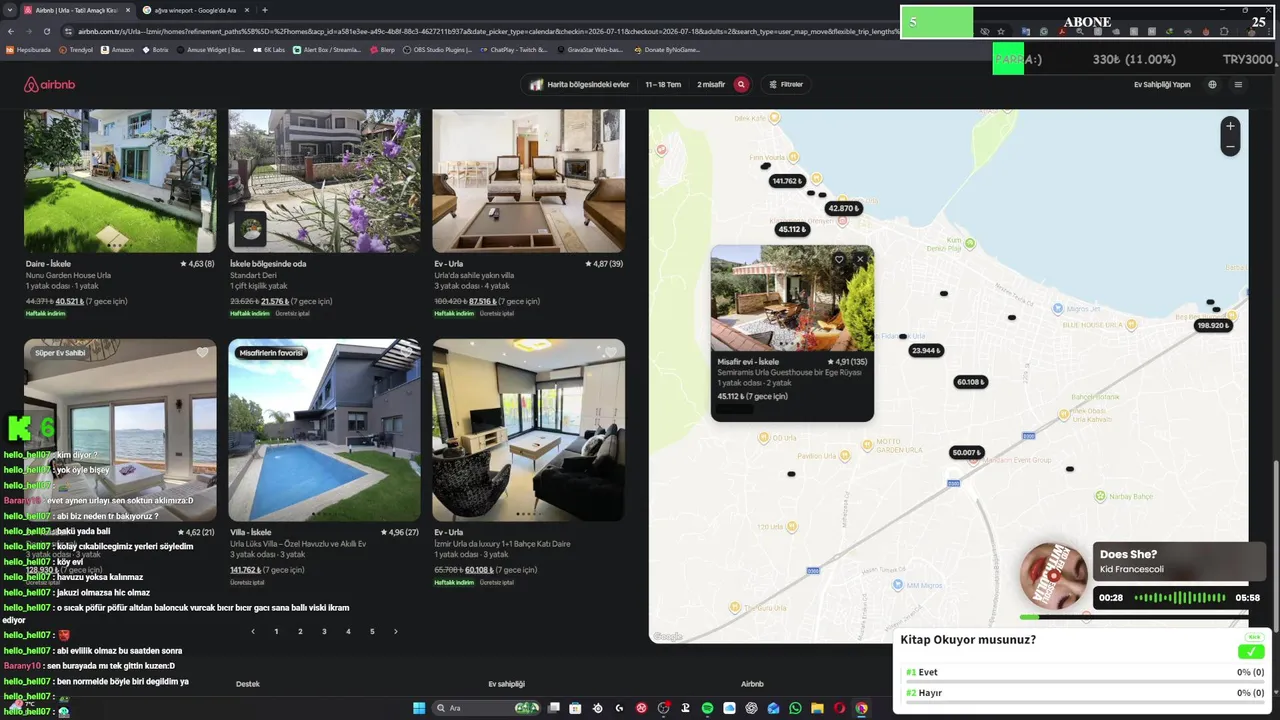This screenshot has width=1280, height=720.
Task: Open the Blerp bookmark
Action: click(382, 49)
